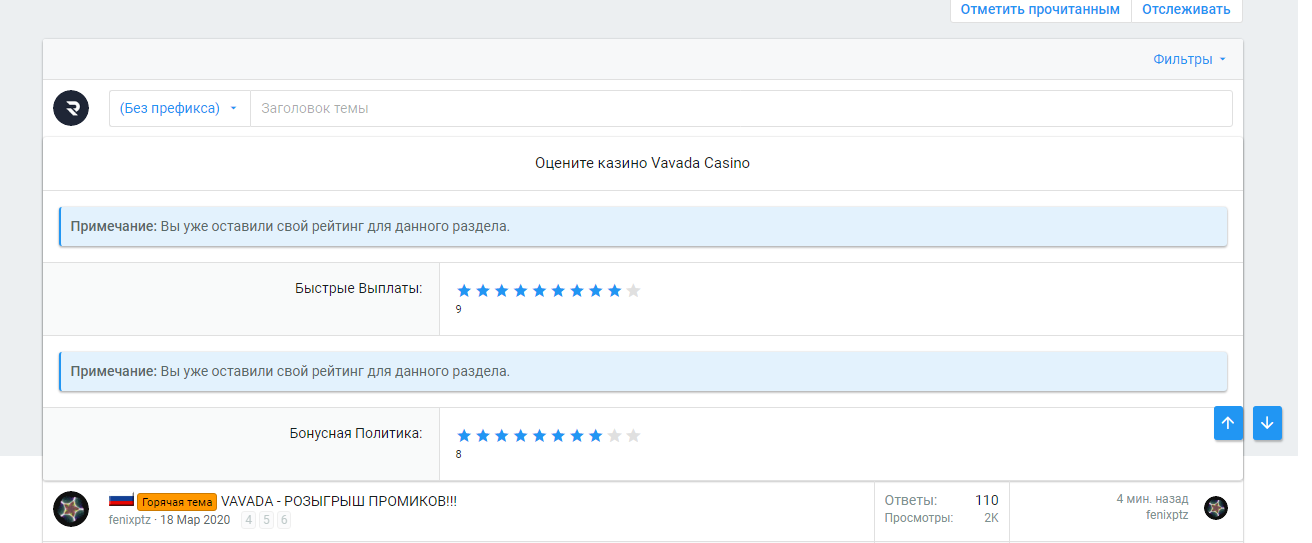Viewport: 1312px width, 543px height.
Task: Open thread VAVADA - РОЗЫГРЫШ ПРОМИКОВ!!!
Action: pos(339,501)
